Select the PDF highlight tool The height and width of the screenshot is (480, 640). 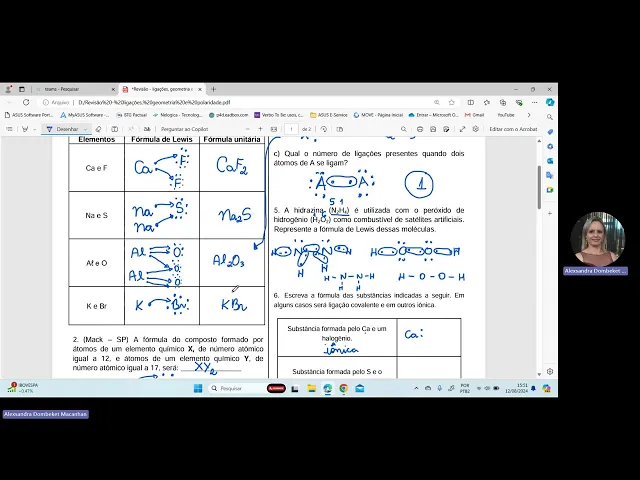point(25,129)
